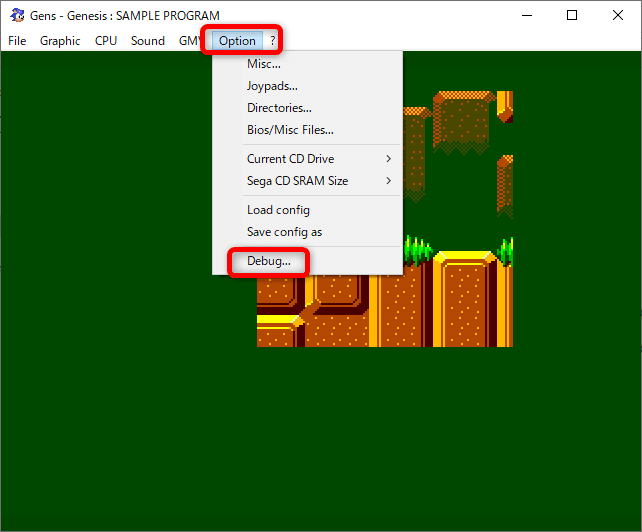
Task: Close the open Option menu
Action: 237,41
